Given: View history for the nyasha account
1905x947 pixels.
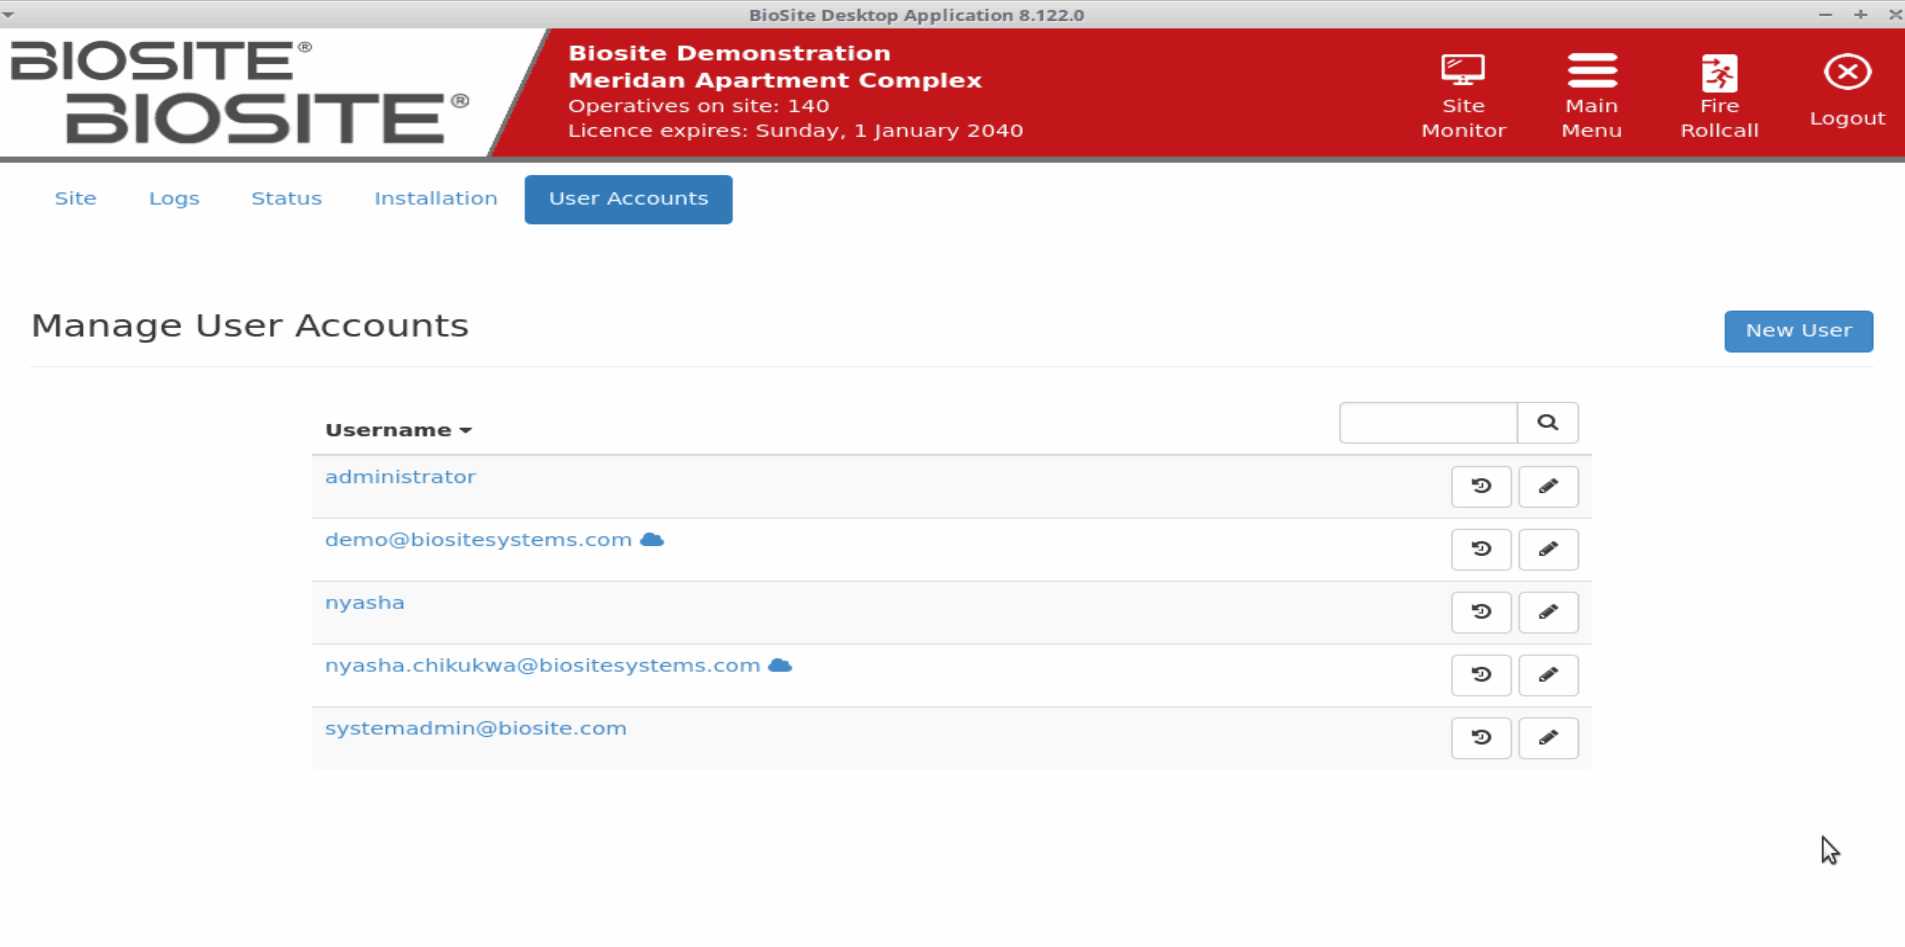Looking at the screenshot, I should tap(1481, 613).
